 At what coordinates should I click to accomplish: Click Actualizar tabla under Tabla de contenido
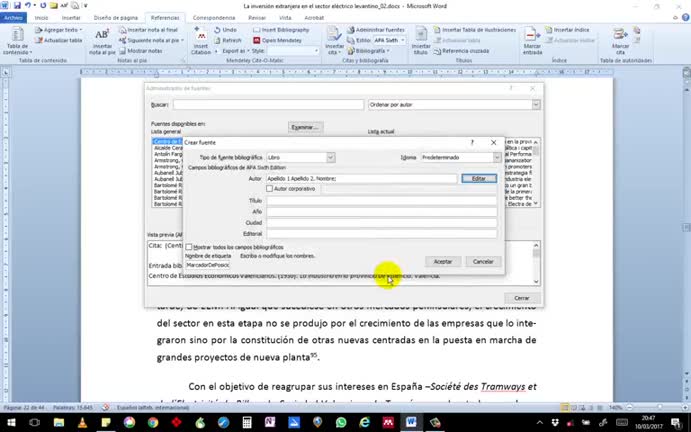click(59, 40)
